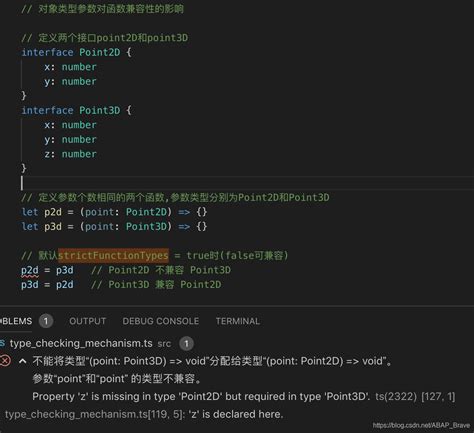Image resolution: width=474 pixels, height=433 pixels.
Task: Click the let p3d arrow function line
Action: 114,227
